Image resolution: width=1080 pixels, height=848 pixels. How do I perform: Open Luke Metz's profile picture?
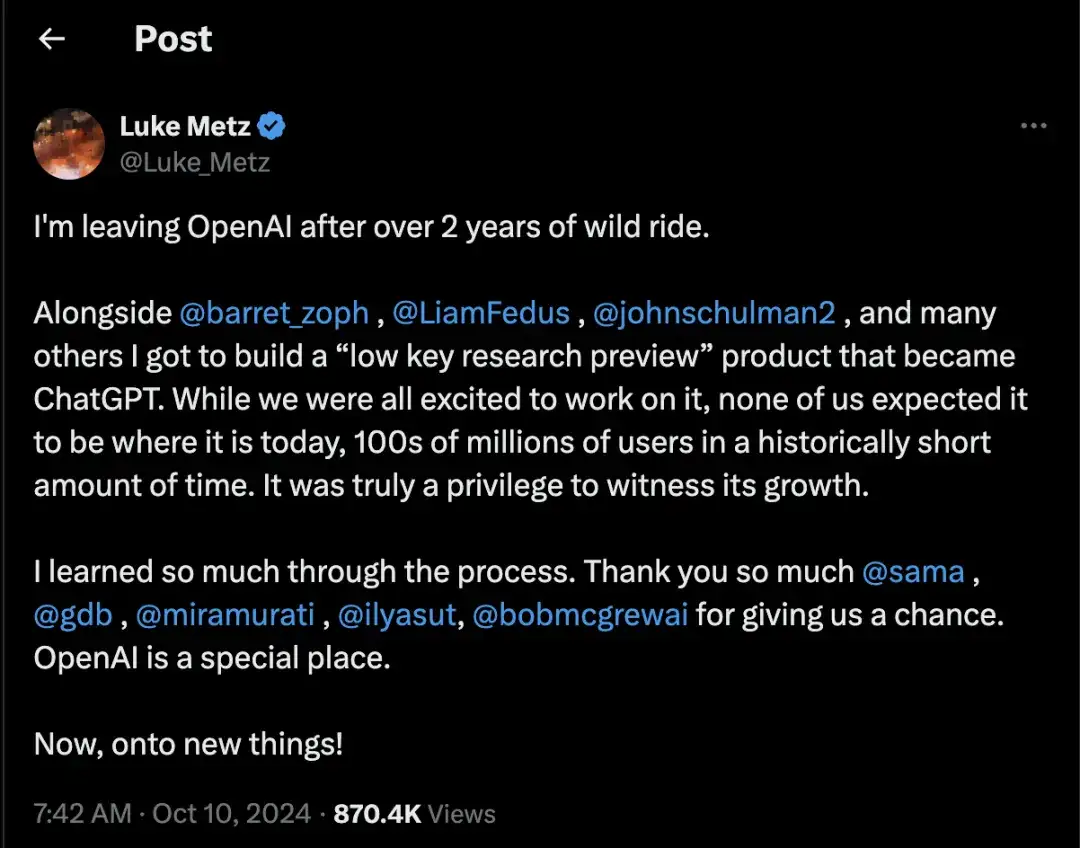coord(69,144)
